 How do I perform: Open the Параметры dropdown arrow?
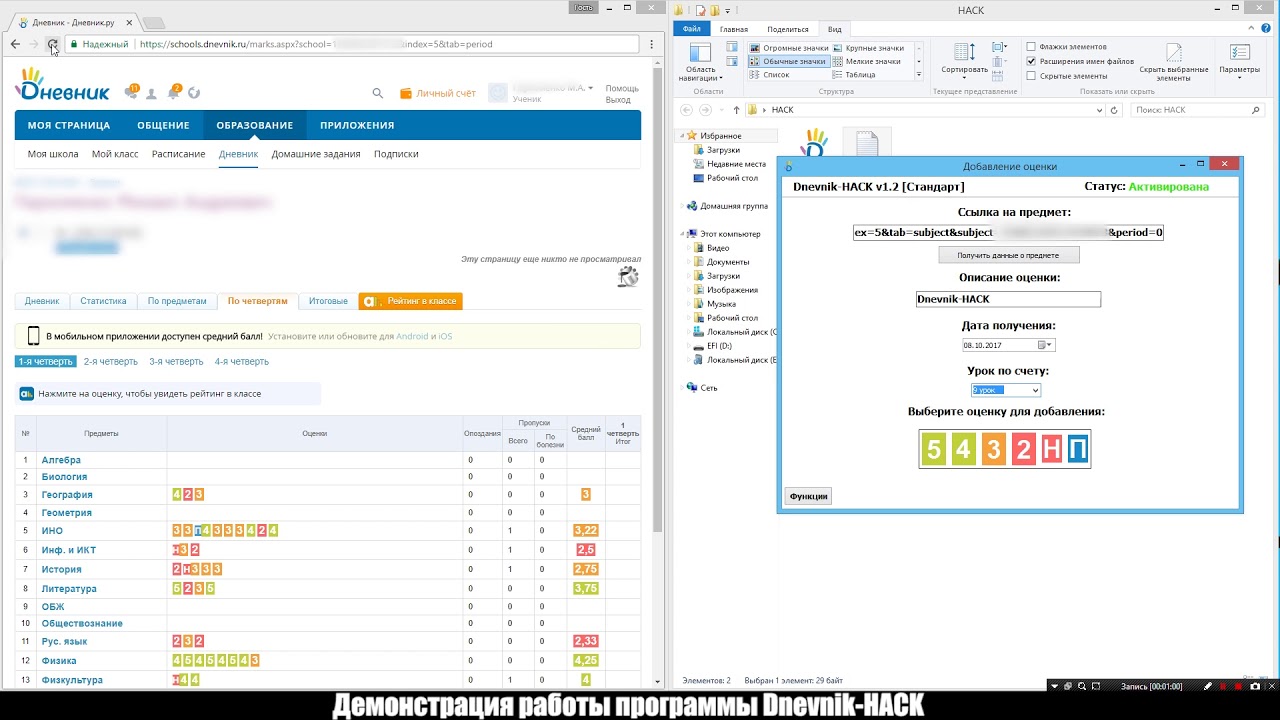coord(1239,78)
